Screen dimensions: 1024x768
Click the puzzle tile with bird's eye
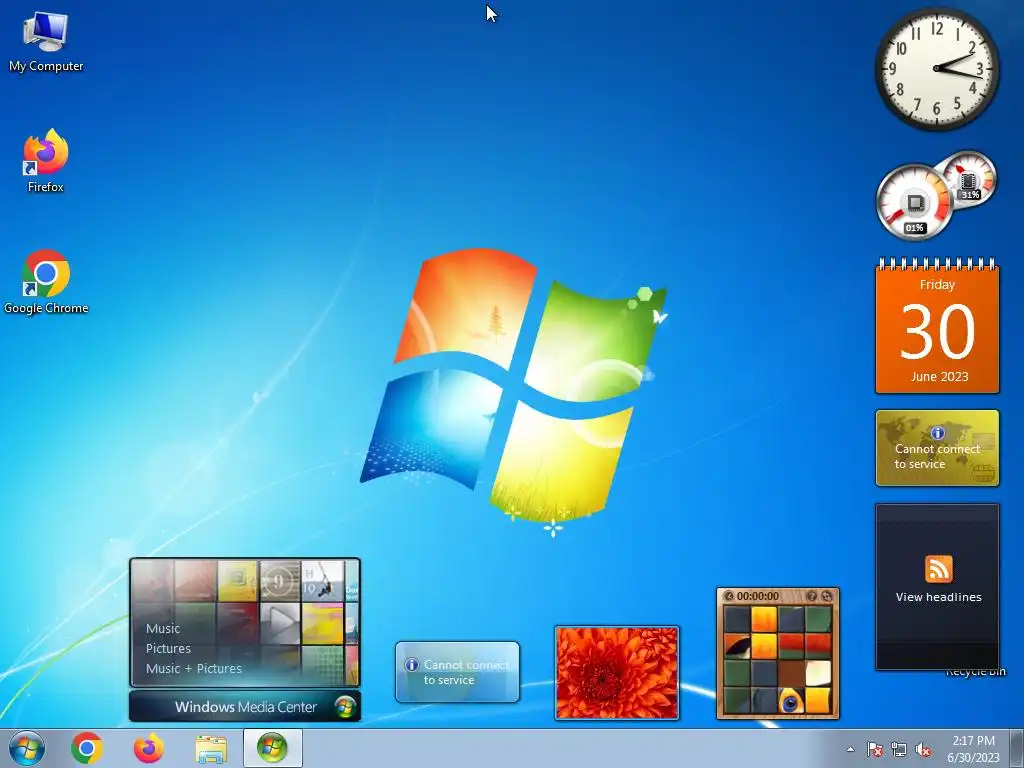(x=791, y=701)
